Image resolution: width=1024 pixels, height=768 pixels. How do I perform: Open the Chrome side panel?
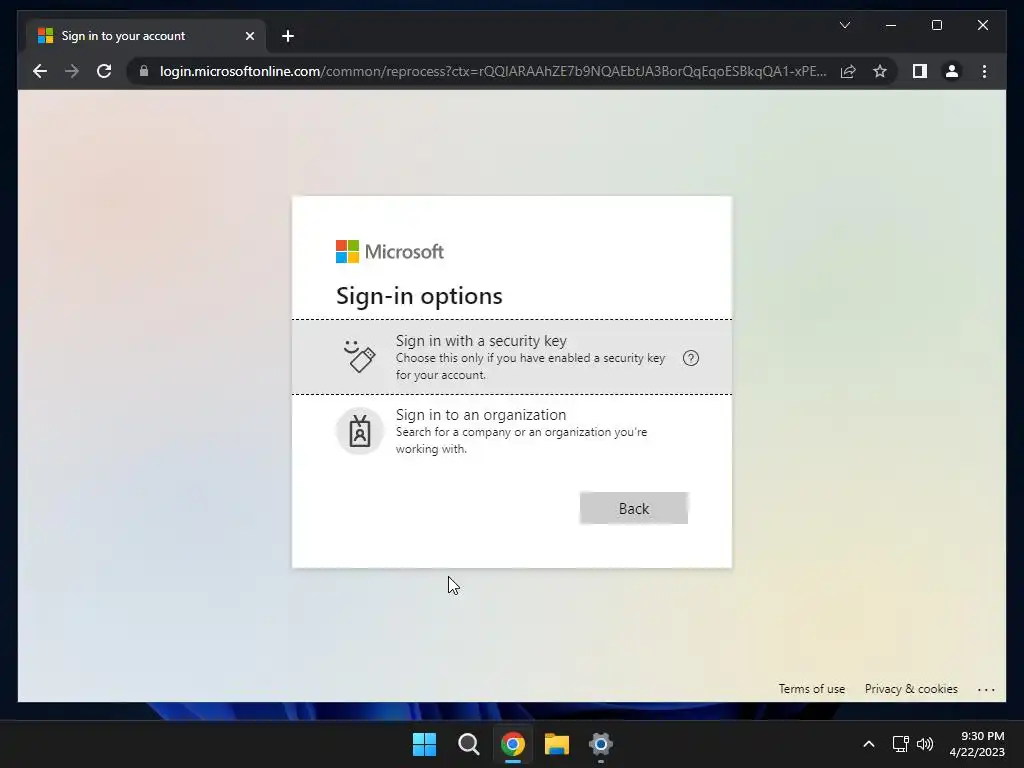pyautogui.click(x=920, y=71)
